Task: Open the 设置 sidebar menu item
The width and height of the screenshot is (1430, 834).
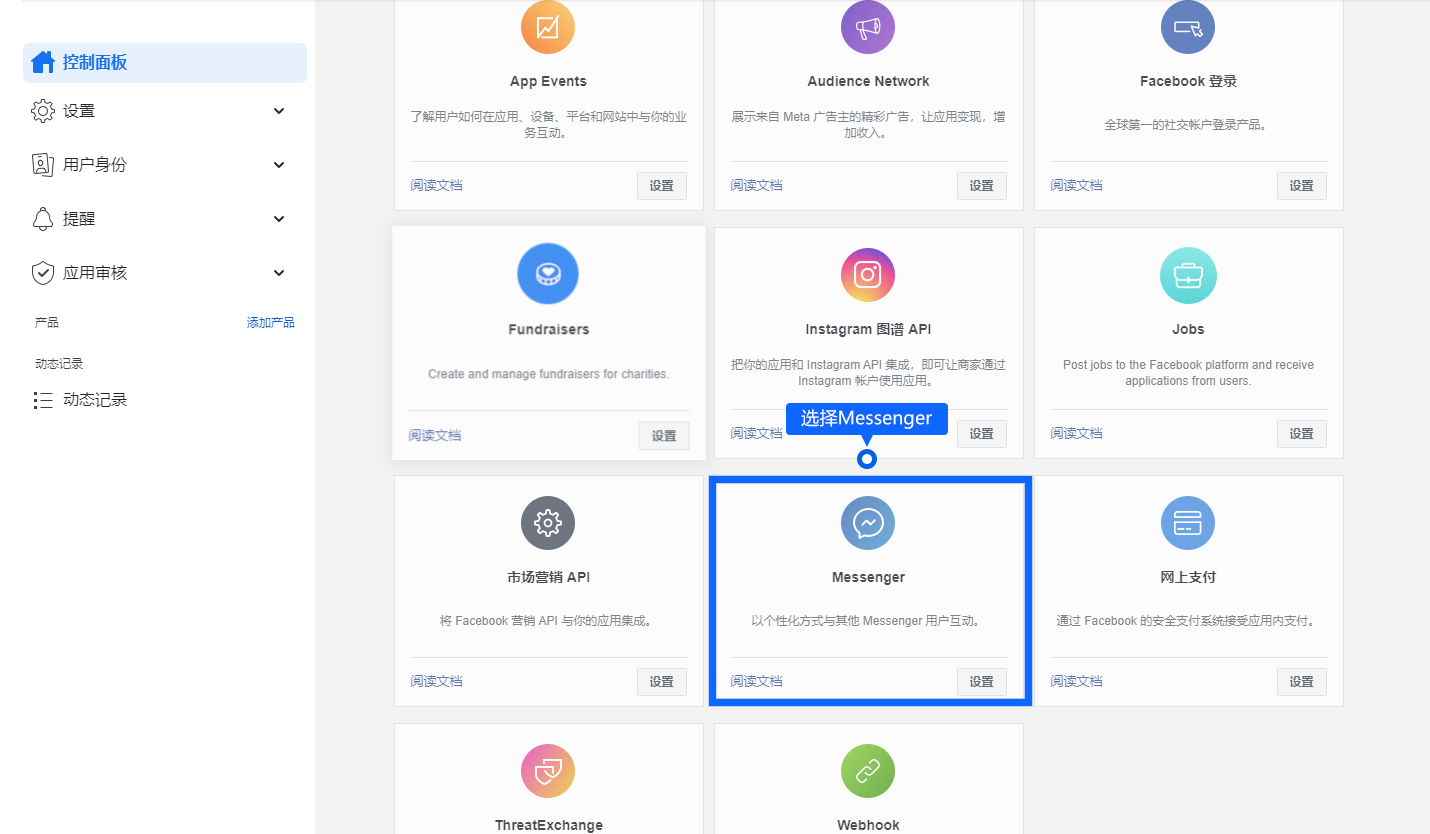Action: coord(165,111)
